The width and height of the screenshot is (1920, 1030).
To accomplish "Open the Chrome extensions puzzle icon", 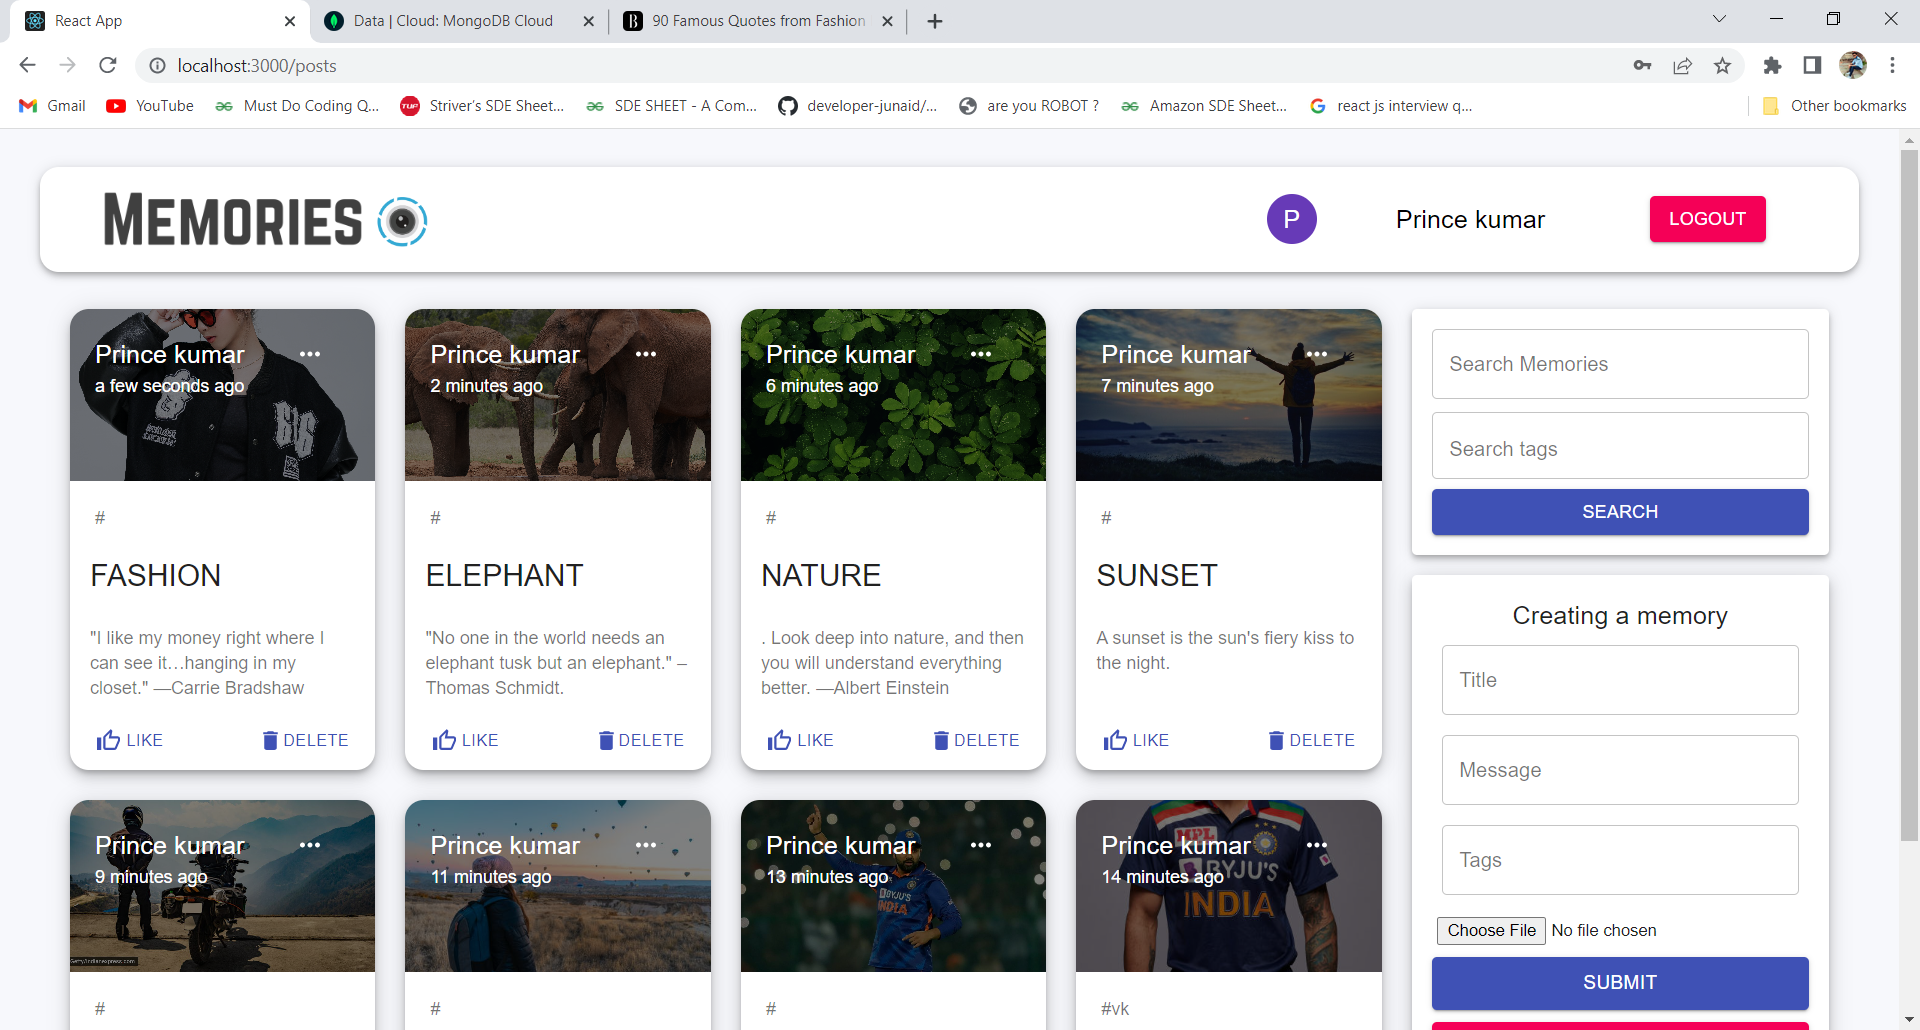I will (1772, 65).
